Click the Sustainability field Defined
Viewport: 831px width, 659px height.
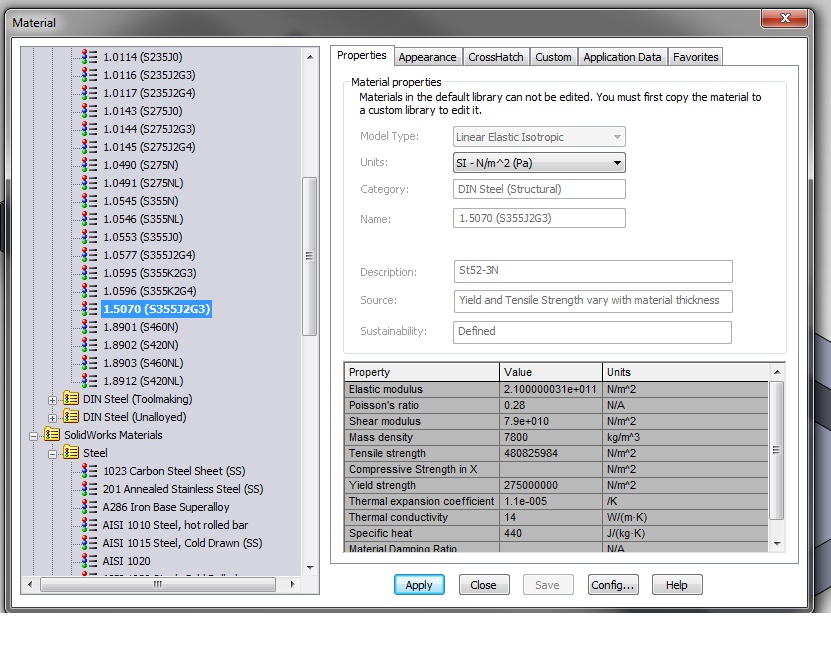[x=593, y=332]
